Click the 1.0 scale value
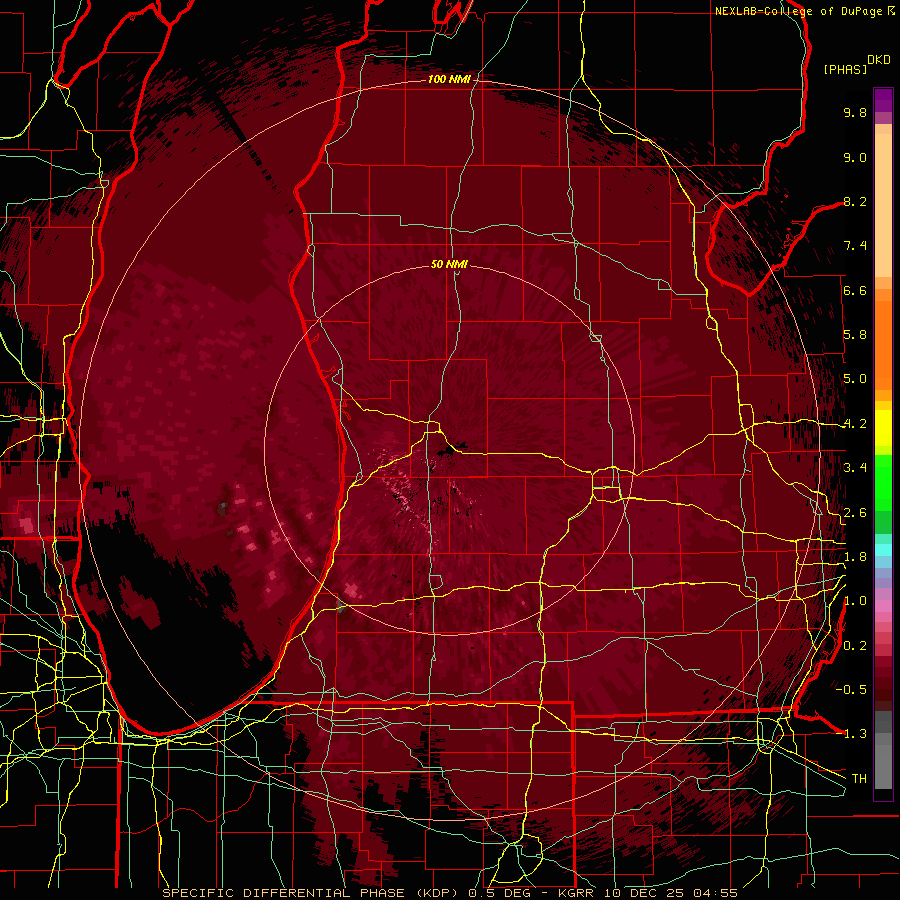 855,601
